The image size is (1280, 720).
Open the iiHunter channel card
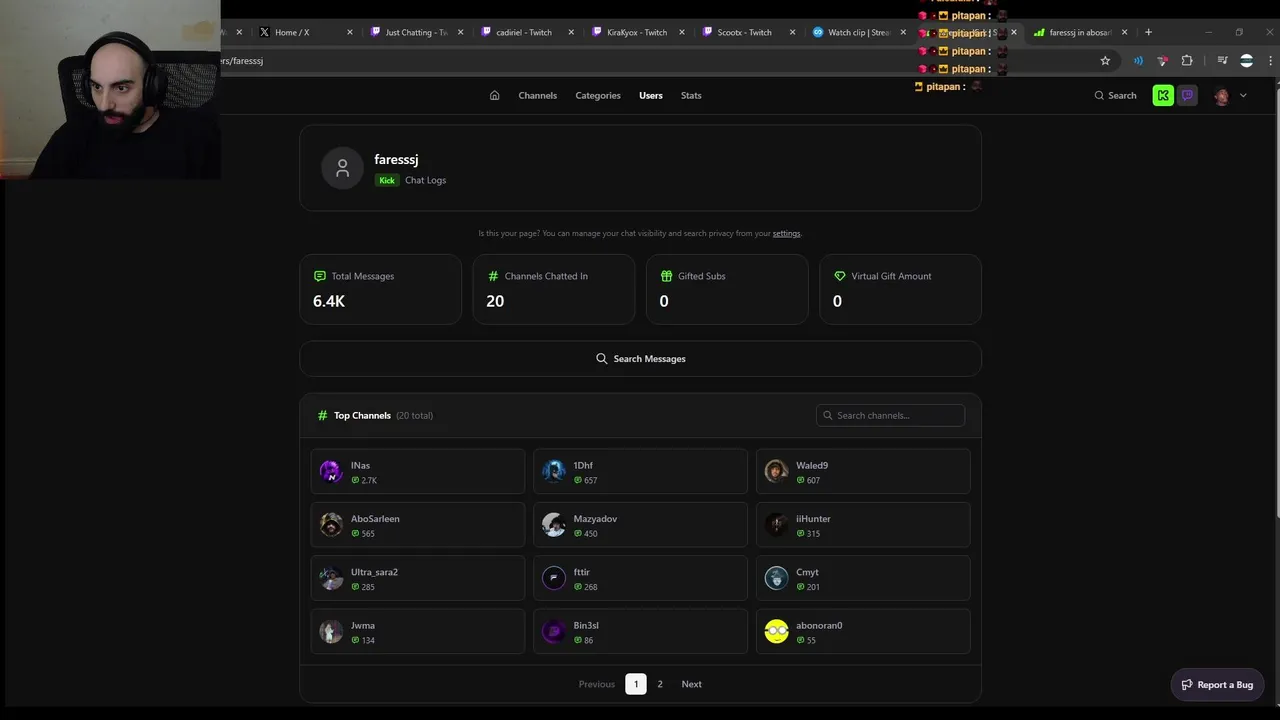tap(863, 525)
